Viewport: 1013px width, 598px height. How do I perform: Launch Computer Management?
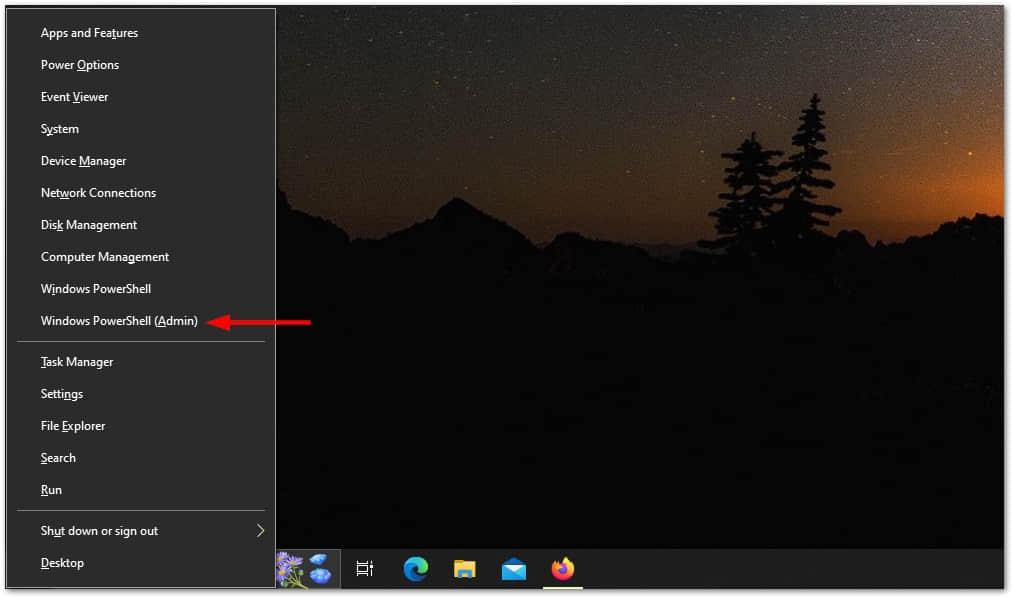coord(105,257)
